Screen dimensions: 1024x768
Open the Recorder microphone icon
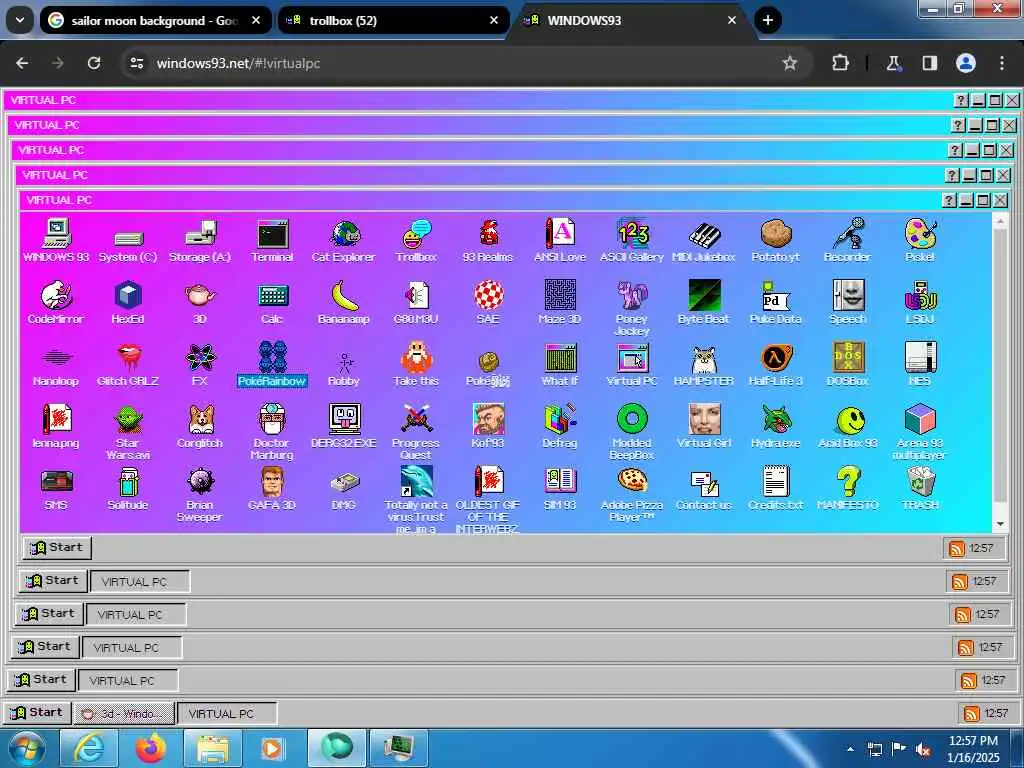848,240
